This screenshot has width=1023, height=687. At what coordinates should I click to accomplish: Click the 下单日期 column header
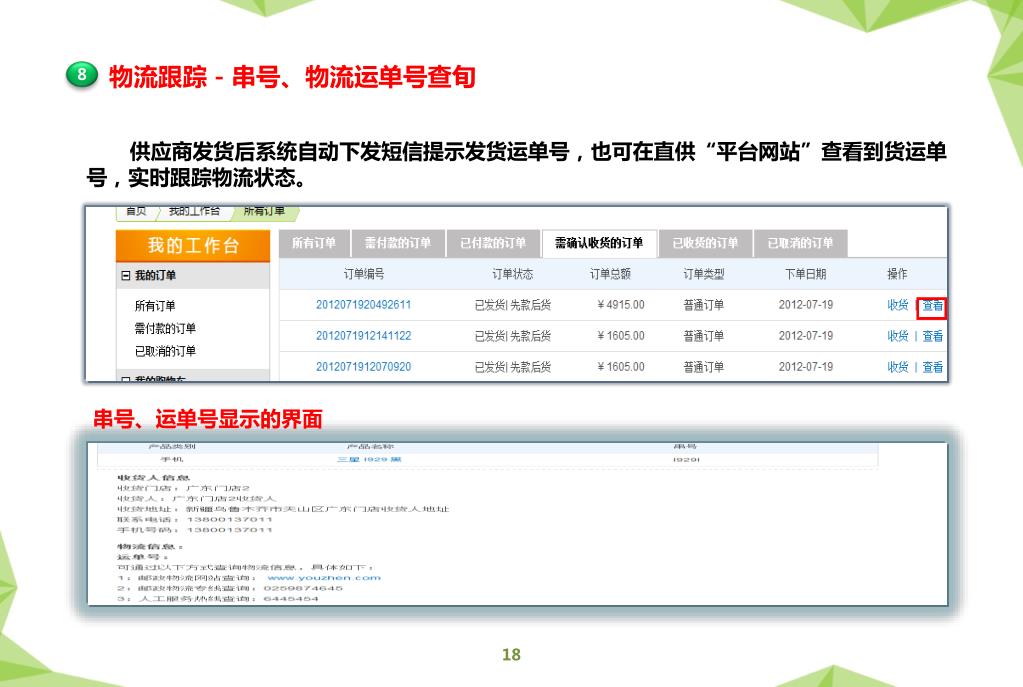[805, 274]
